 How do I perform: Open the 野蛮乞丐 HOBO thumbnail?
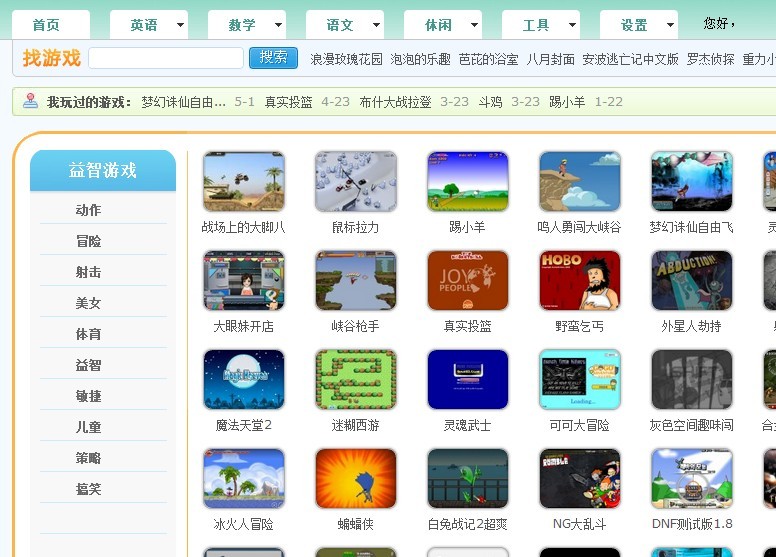coord(580,281)
